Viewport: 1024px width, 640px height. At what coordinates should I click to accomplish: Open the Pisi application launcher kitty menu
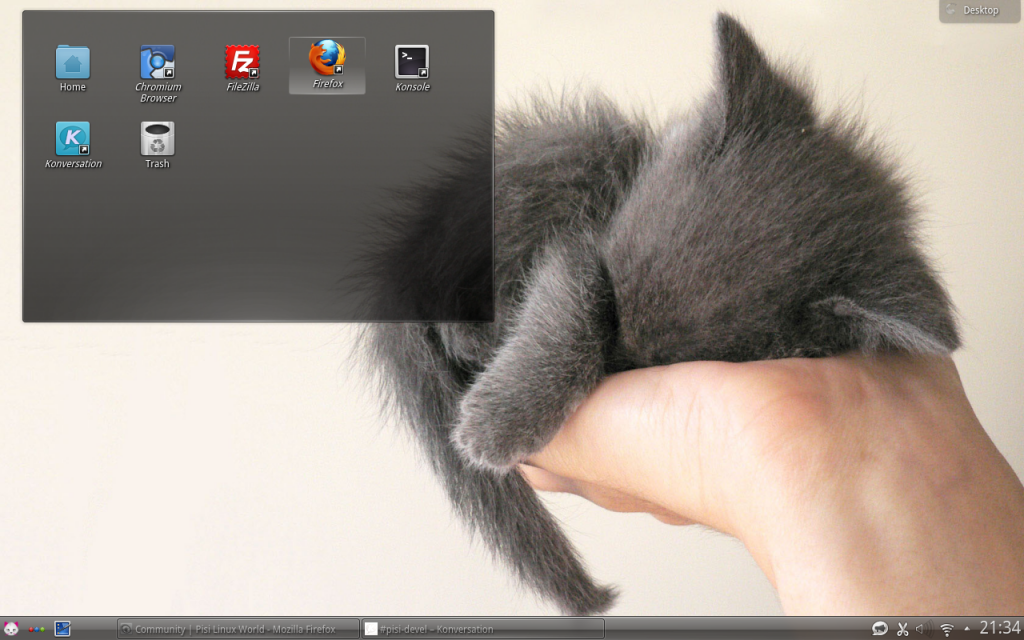11,628
